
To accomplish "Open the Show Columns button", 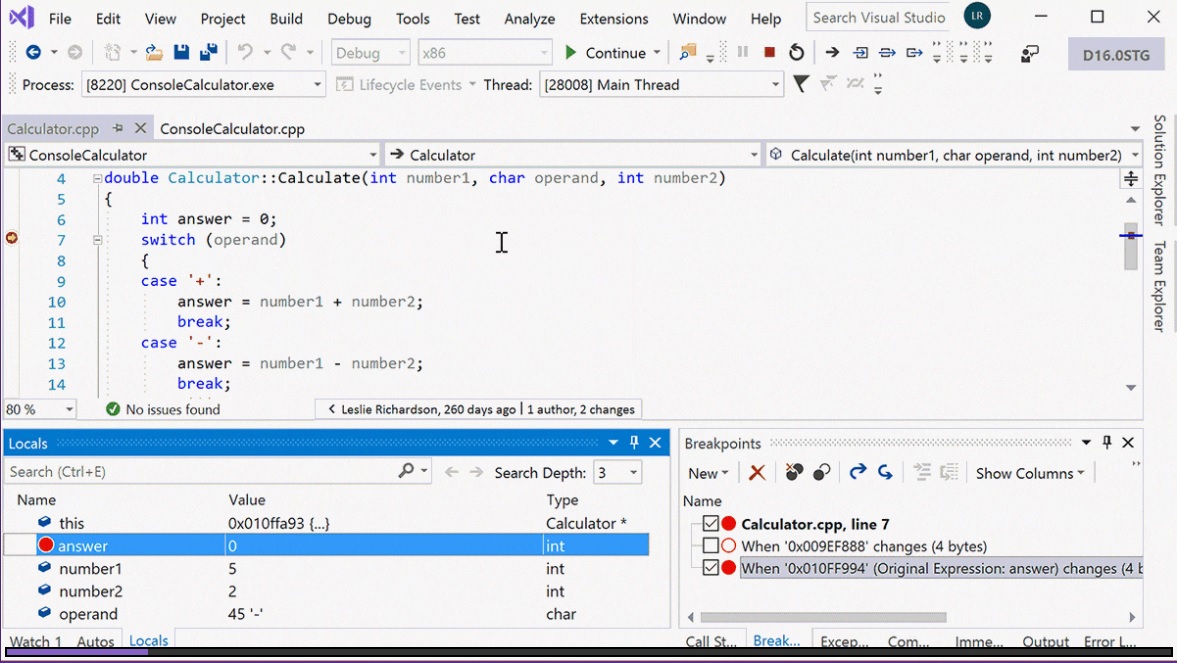I will coord(1030,473).
